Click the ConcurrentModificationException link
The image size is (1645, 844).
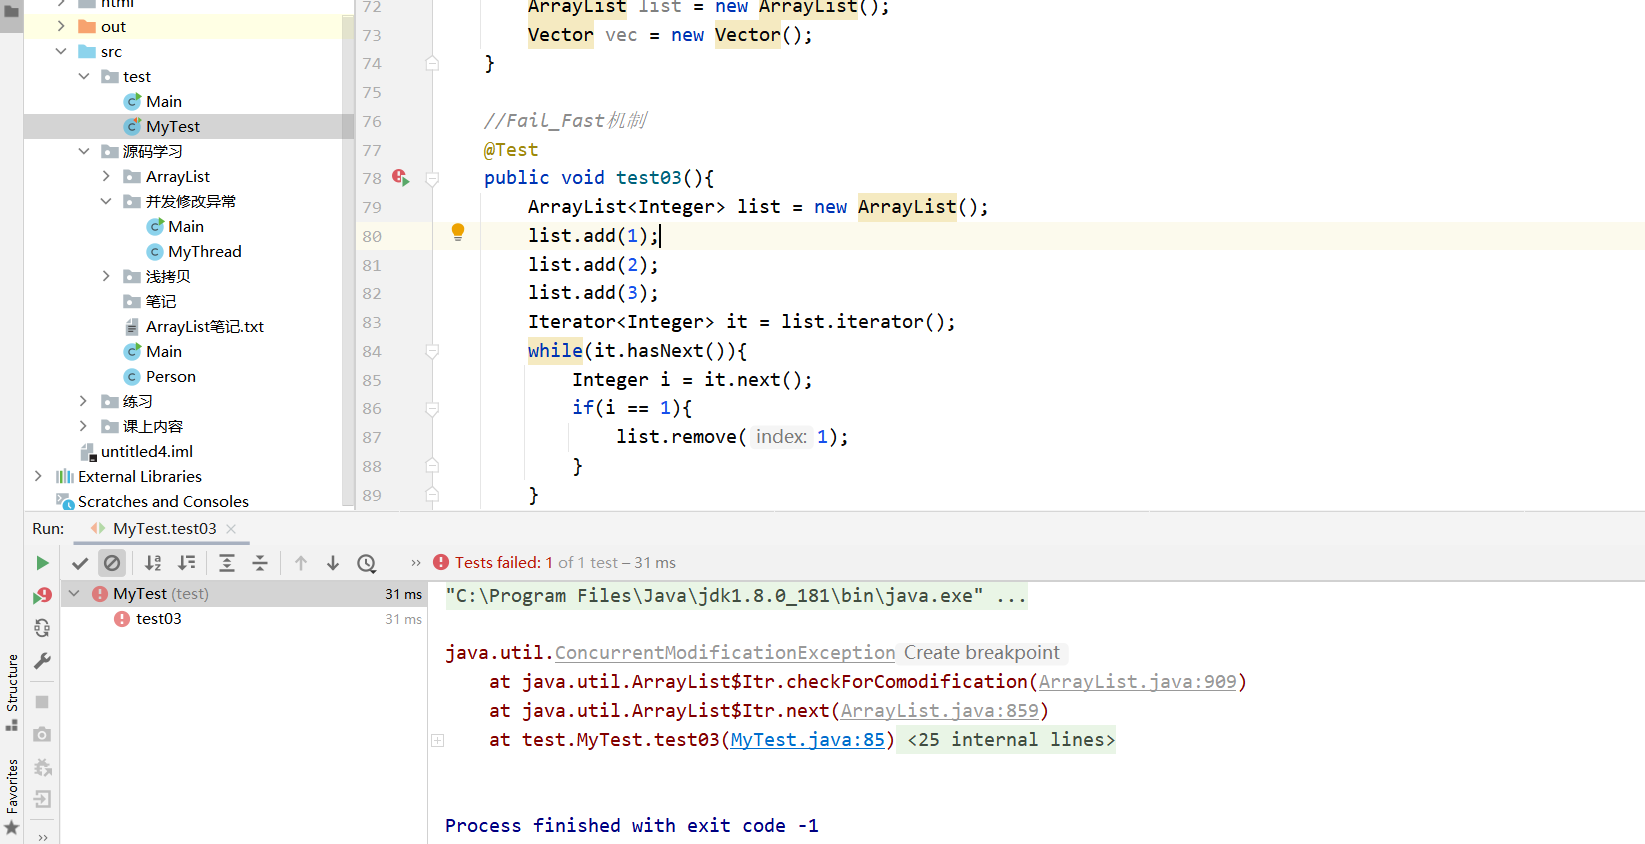click(x=725, y=653)
